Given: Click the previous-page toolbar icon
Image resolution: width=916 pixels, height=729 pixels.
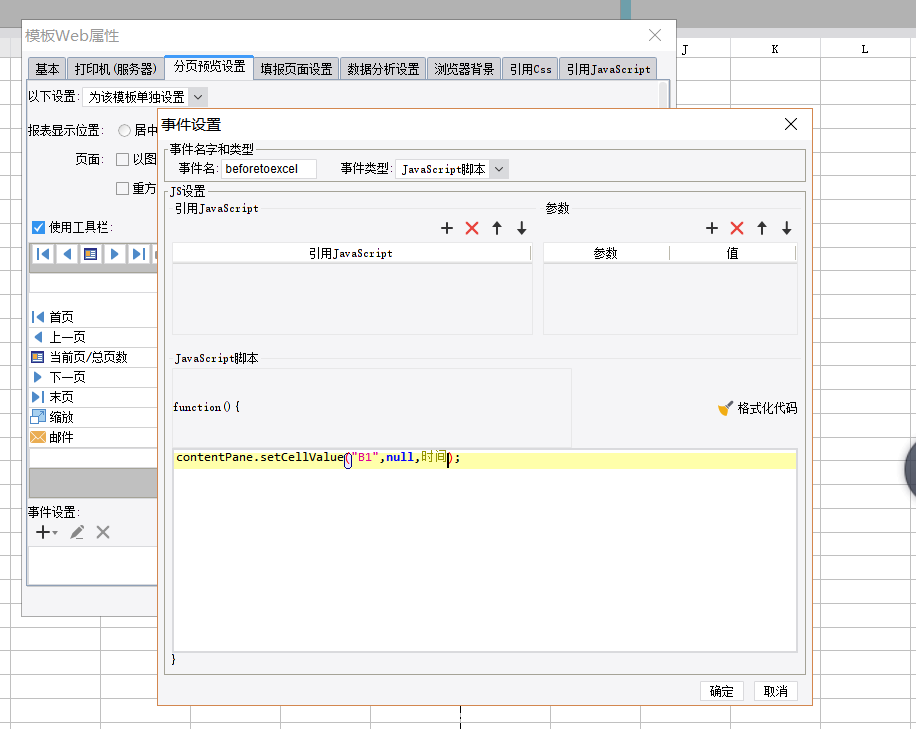Looking at the screenshot, I should [x=67, y=254].
